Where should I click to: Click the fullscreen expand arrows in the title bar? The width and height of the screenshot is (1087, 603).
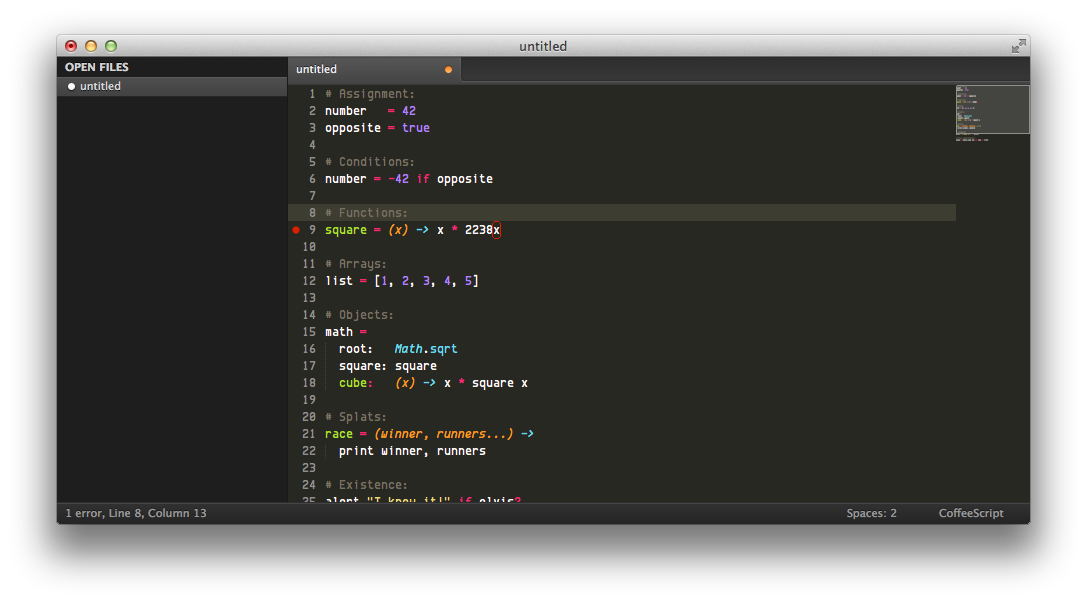pyautogui.click(x=1018, y=46)
